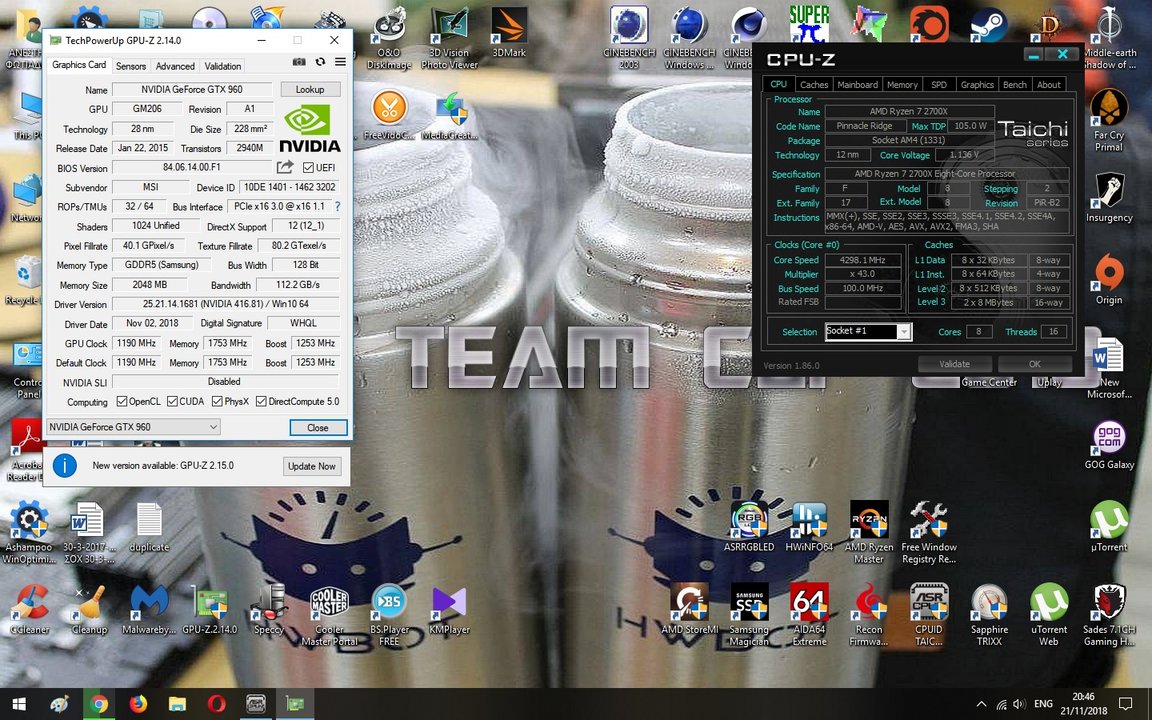
Task: Switch to the About tab in CPU-Z
Action: pos(1048,84)
